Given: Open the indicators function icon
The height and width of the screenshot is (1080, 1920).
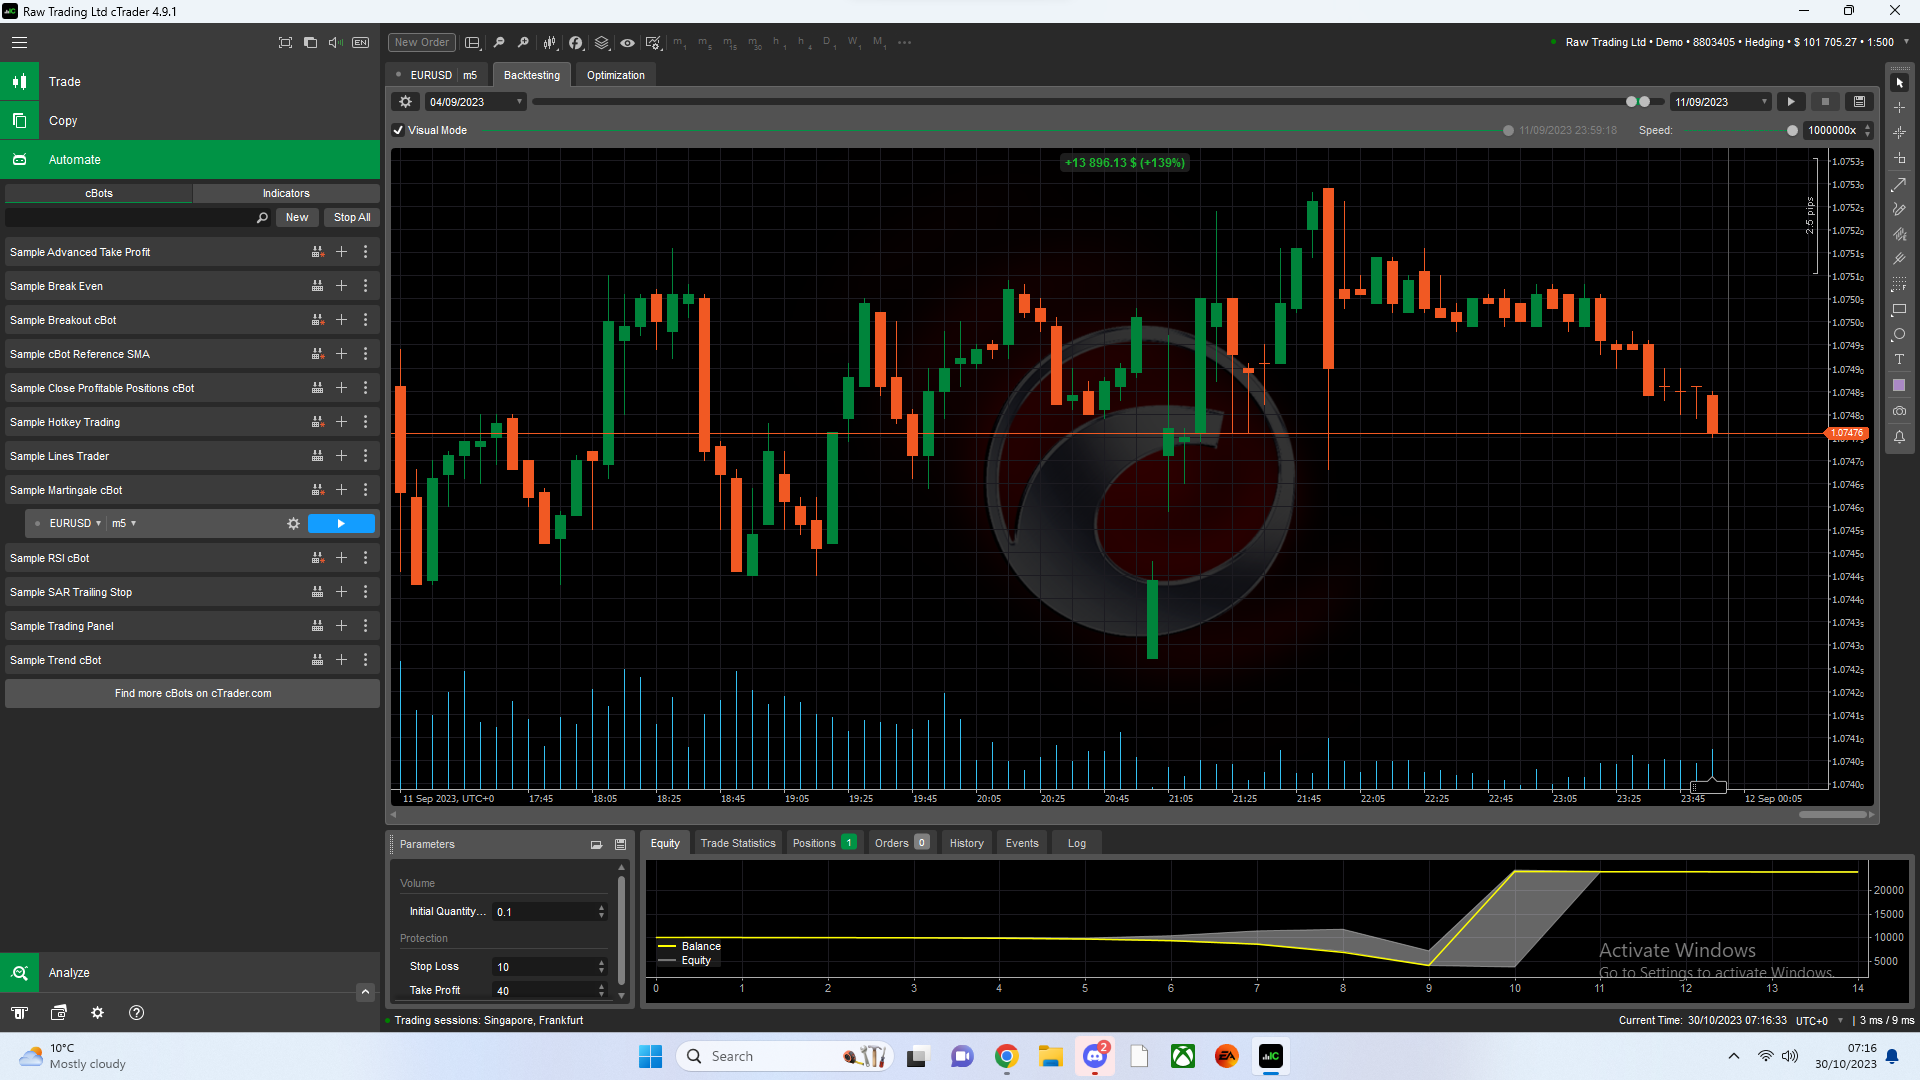Looking at the screenshot, I should pos(576,42).
